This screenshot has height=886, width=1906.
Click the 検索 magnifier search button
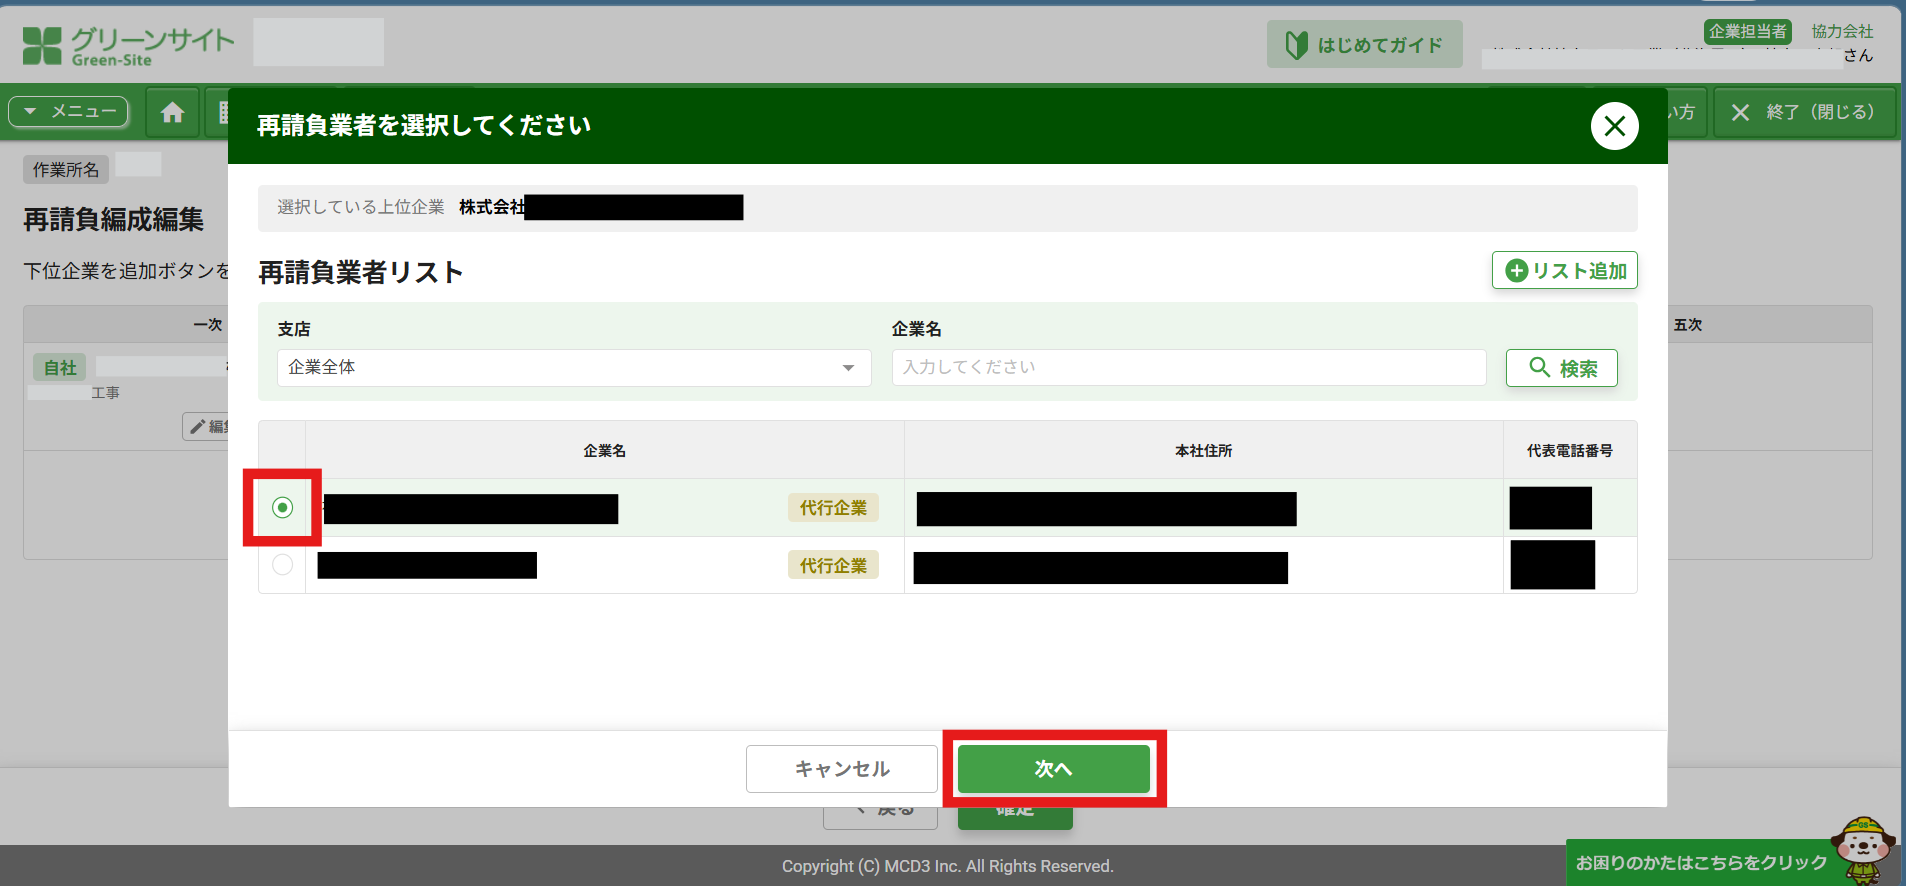coord(1561,368)
